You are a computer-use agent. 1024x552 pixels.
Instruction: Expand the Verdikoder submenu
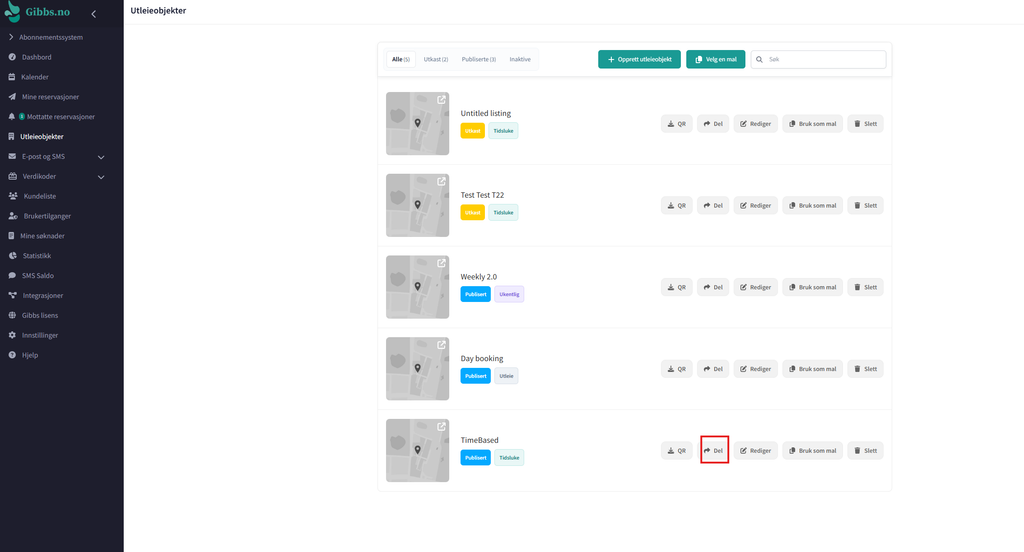point(101,177)
